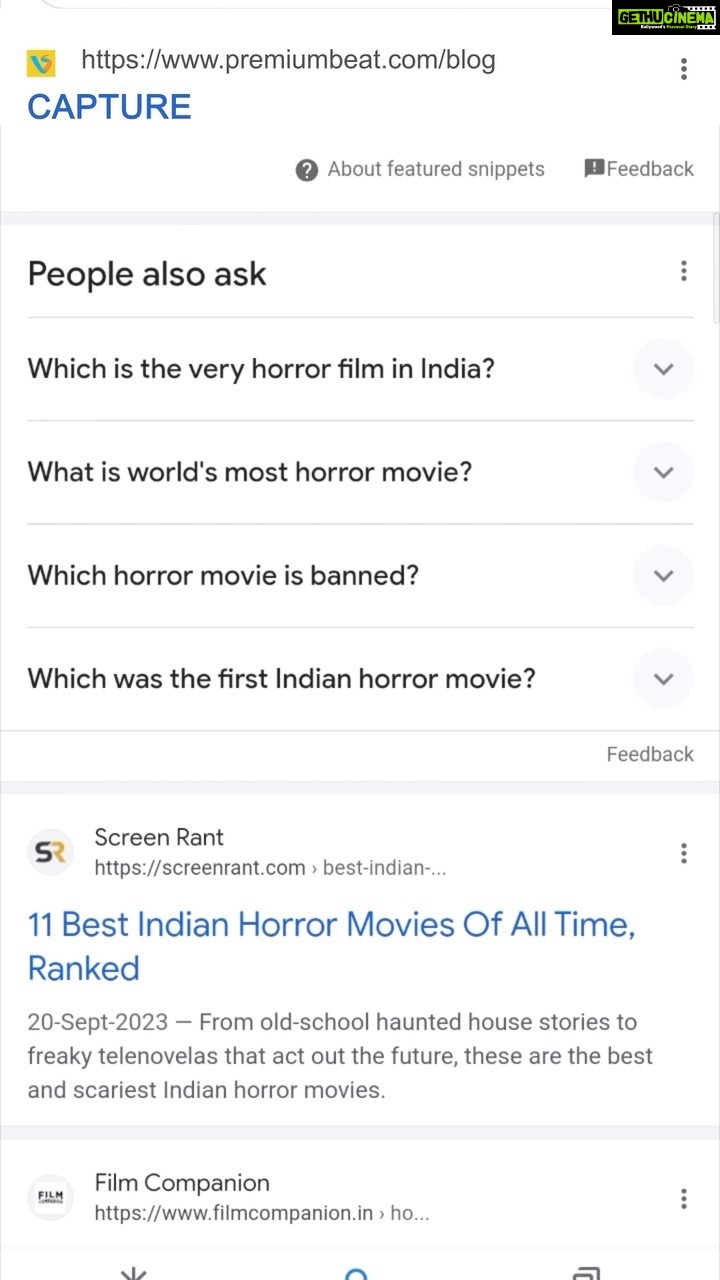Image resolution: width=720 pixels, height=1280 pixels.
Task: Expand 'Which horror movie is banned?' chevron
Action: point(663,575)
